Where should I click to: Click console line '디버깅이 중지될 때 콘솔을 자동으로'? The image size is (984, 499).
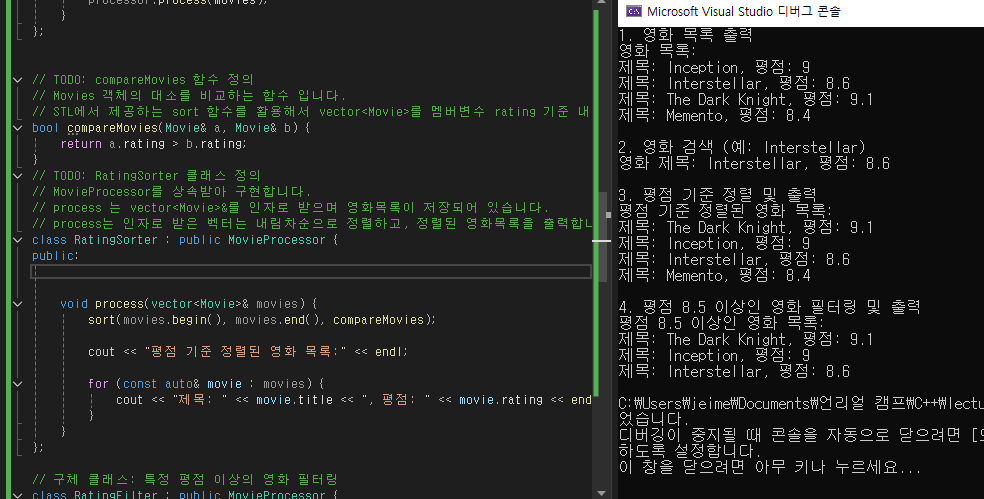coord(801,436)
